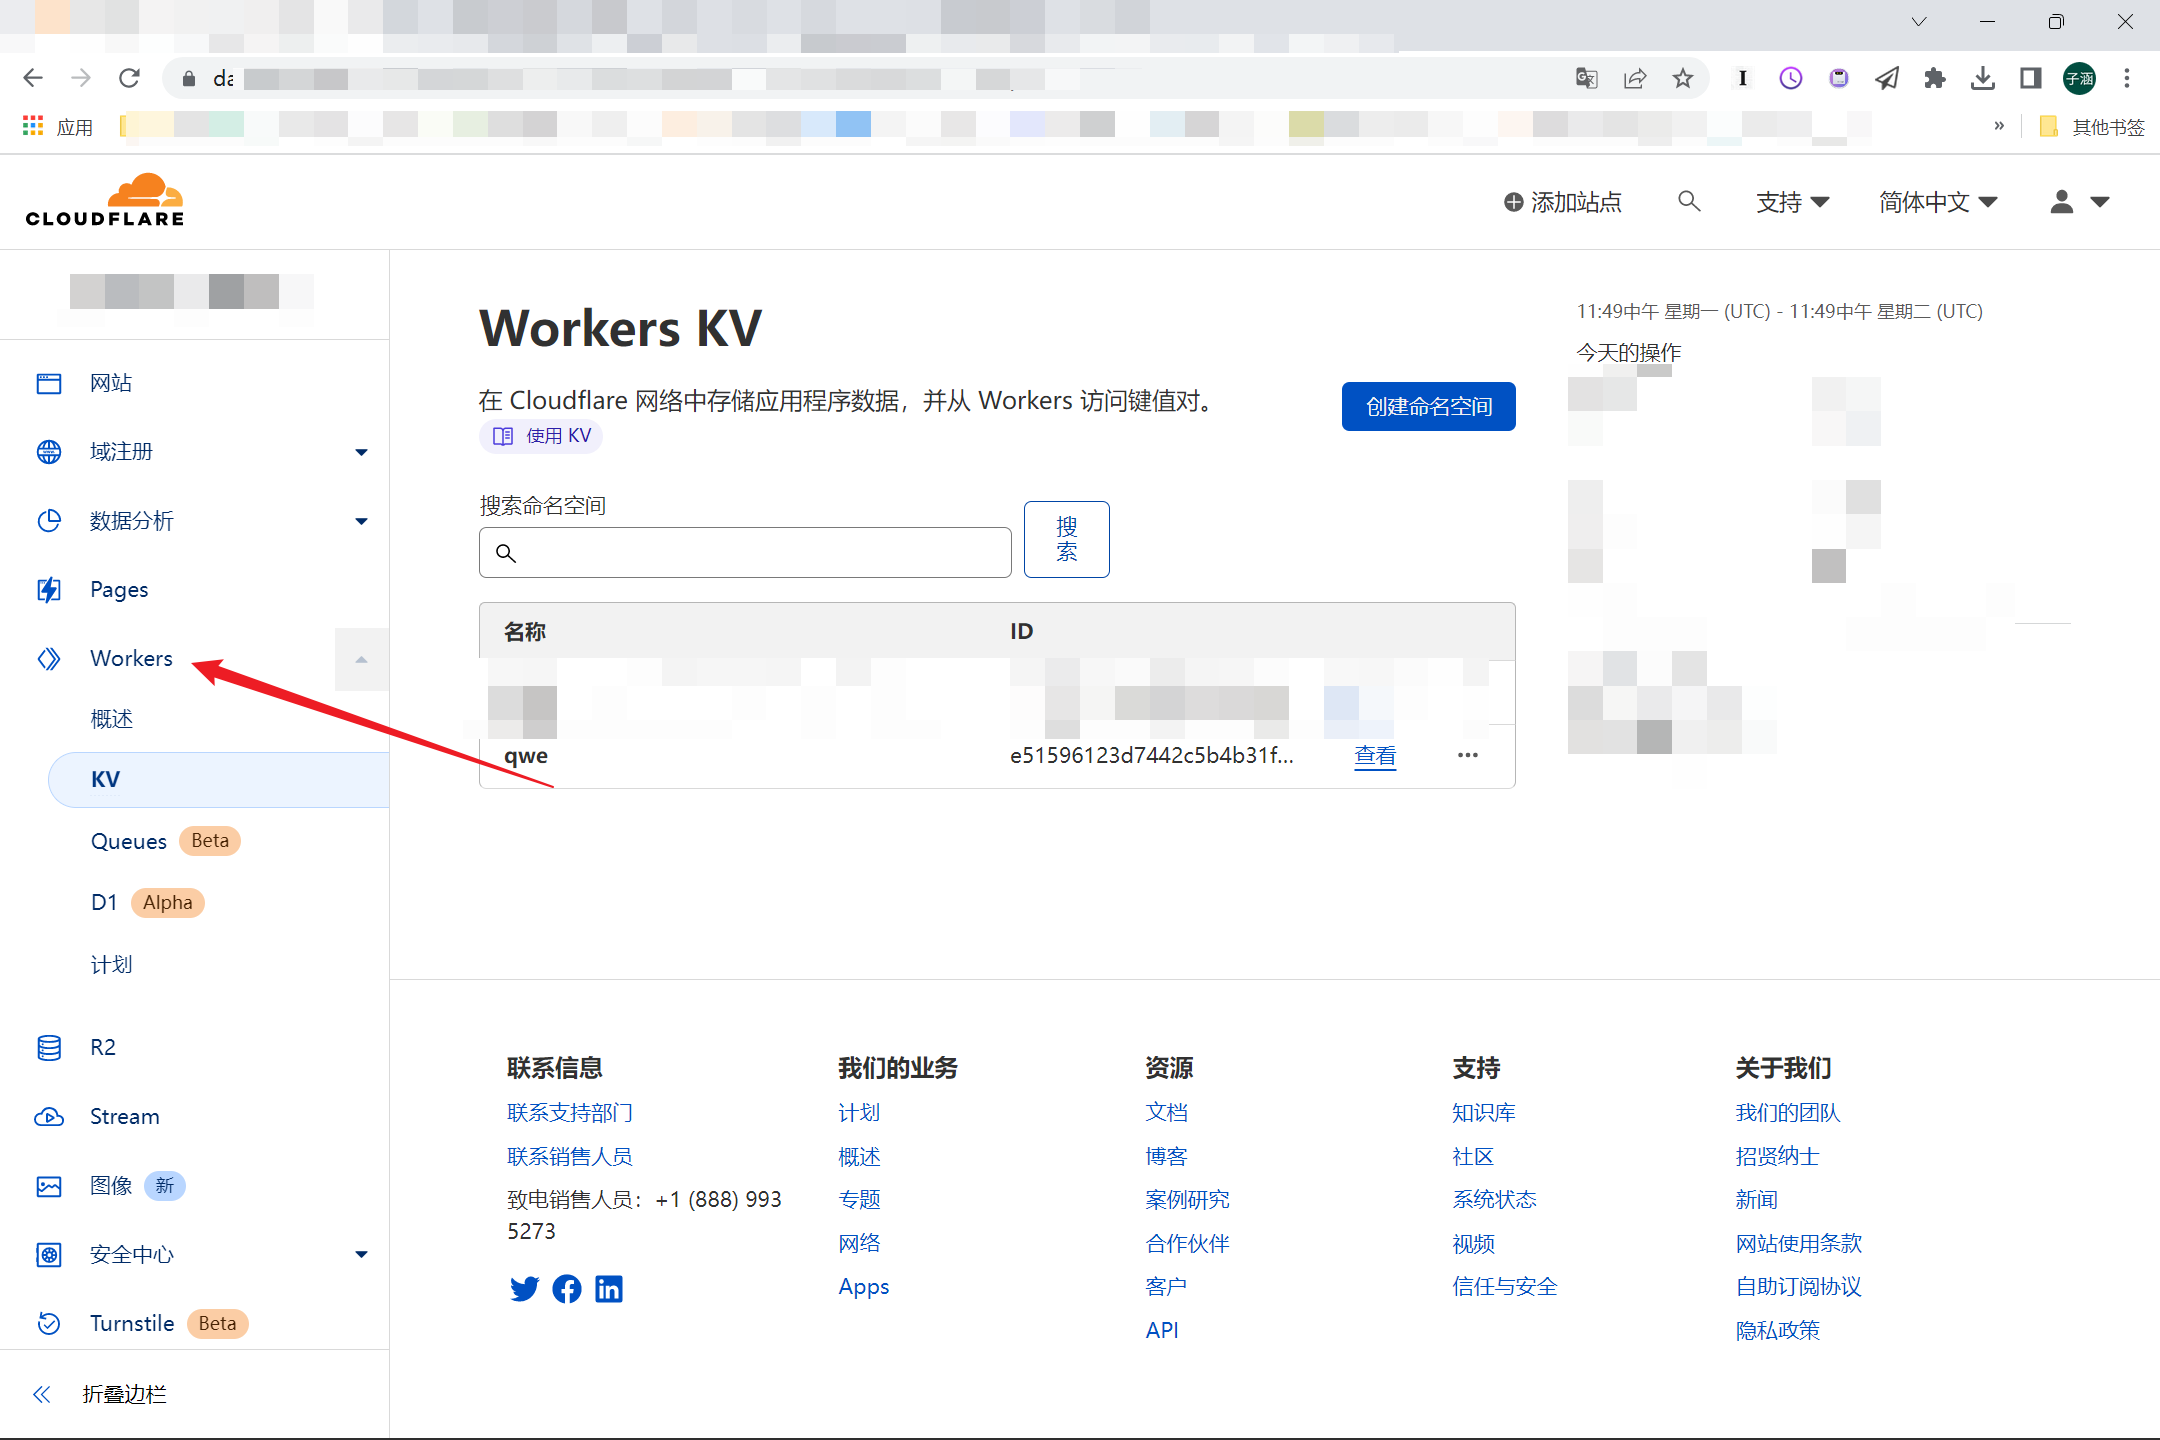Open the Chrome three-dot menu
The width and height of the screenshot is (2160, 1440).
(2127, 78)
